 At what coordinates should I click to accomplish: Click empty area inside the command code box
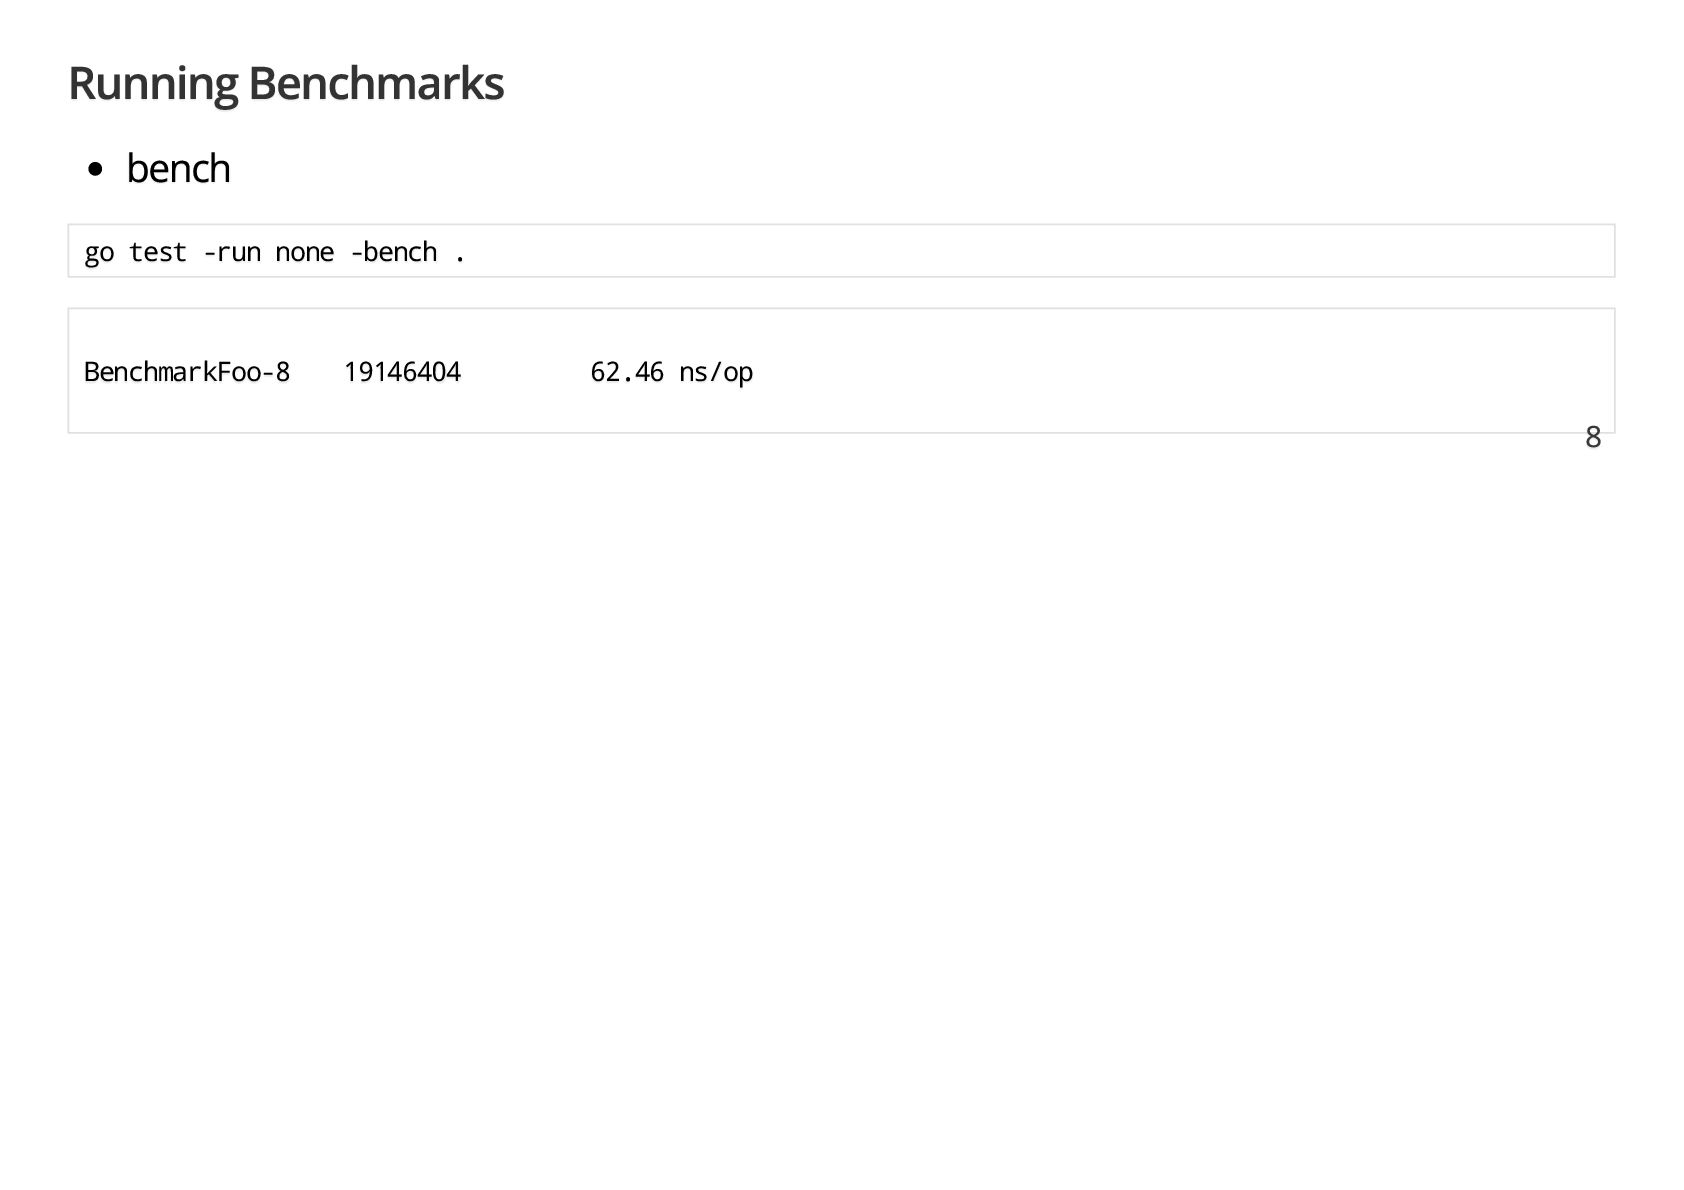pos(1000,251)
